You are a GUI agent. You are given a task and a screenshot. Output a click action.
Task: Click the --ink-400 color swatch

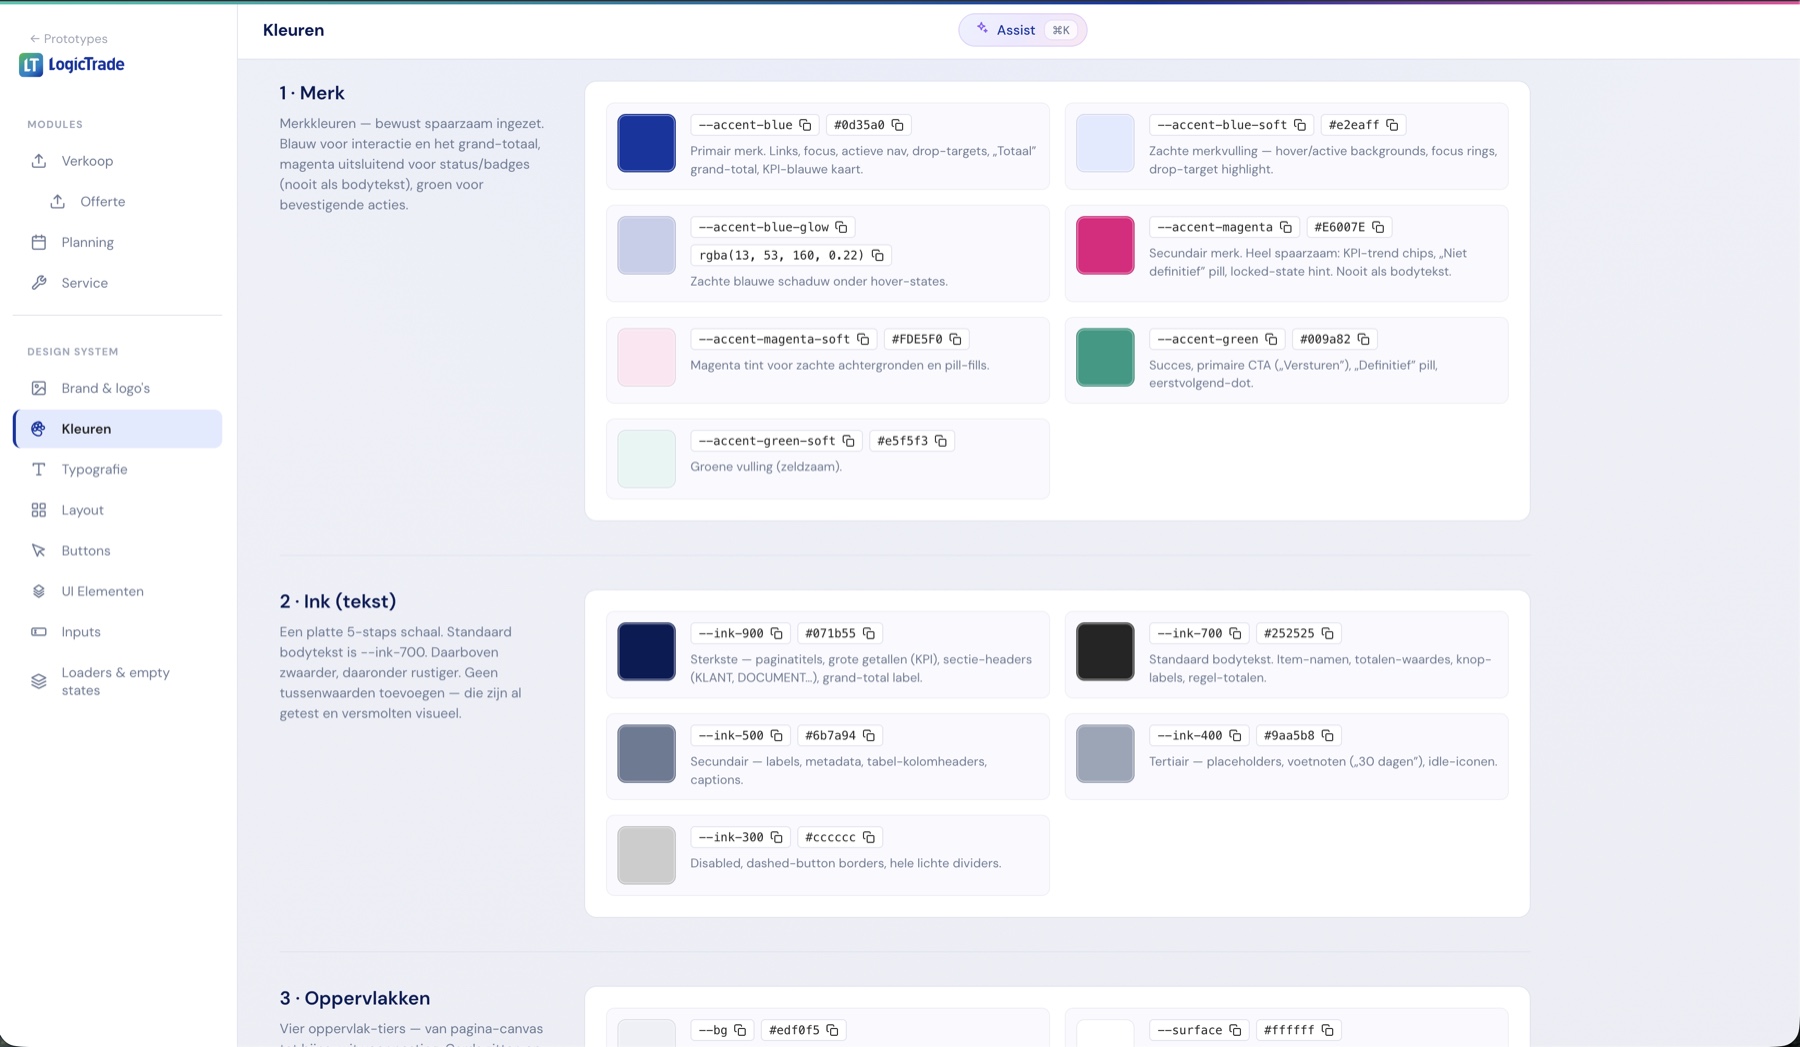tap(1105, 753)
